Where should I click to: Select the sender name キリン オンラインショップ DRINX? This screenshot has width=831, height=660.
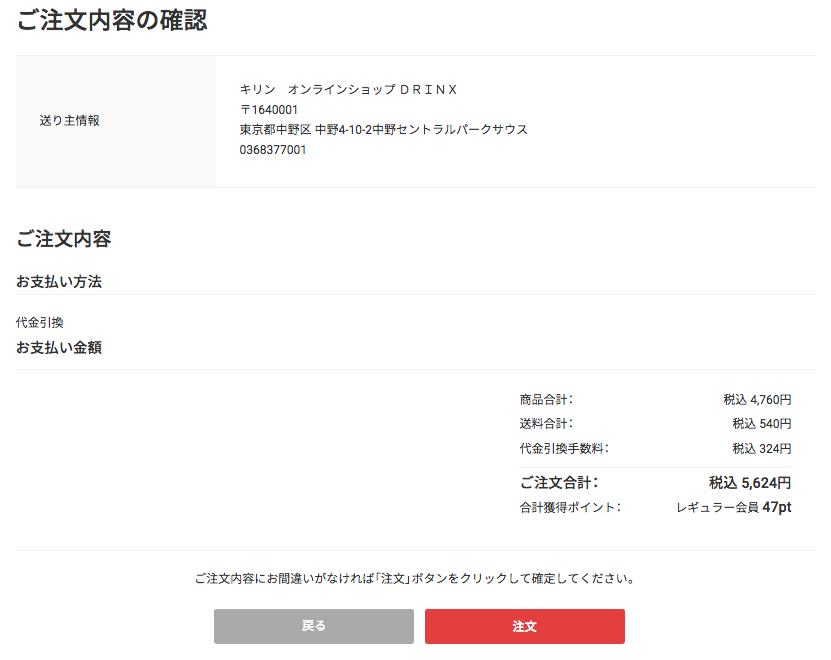(348, 90)
